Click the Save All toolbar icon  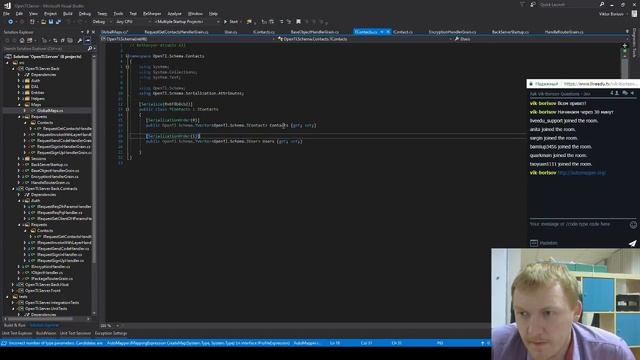click(x=58, y=22)
